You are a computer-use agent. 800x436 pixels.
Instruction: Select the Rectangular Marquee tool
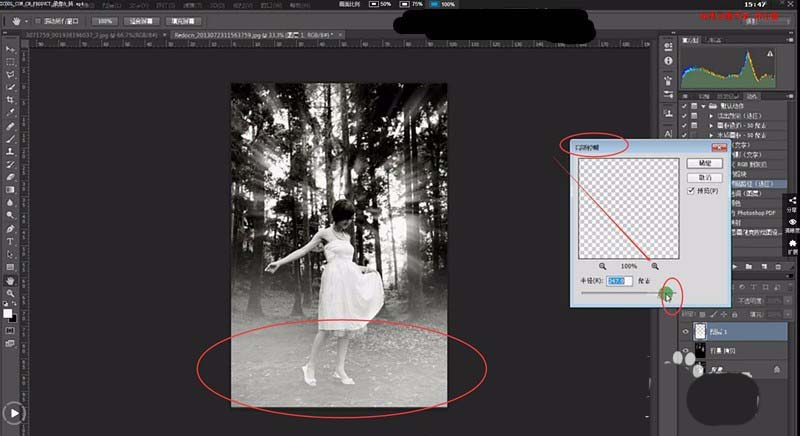point(10,62)
